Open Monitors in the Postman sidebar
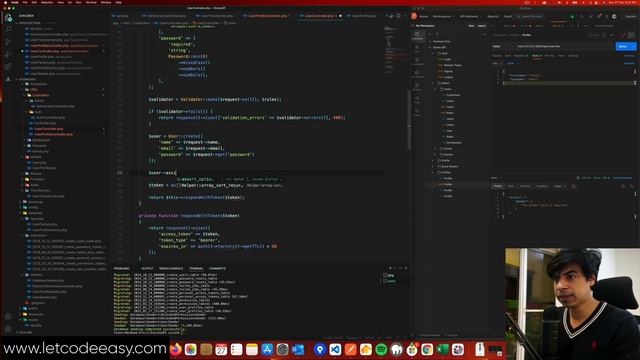The width and height of the screenshot is (640, 360). click(x=417, y=87)
